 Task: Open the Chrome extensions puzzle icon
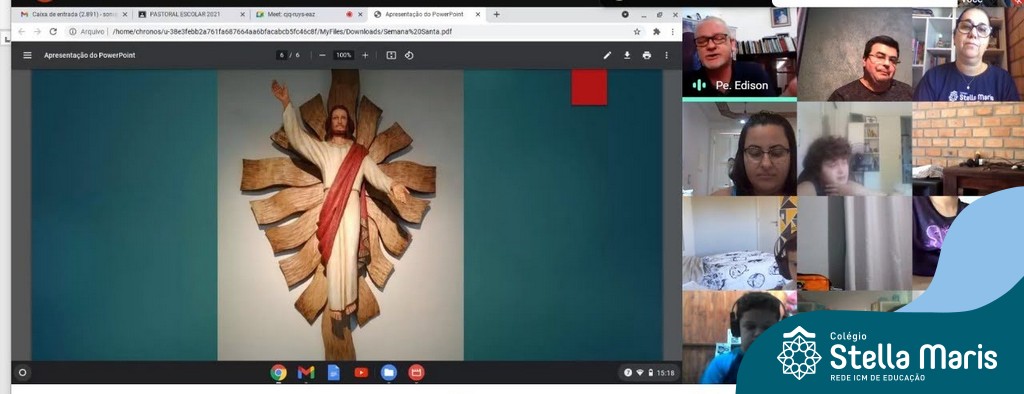[x=656, y=31]
